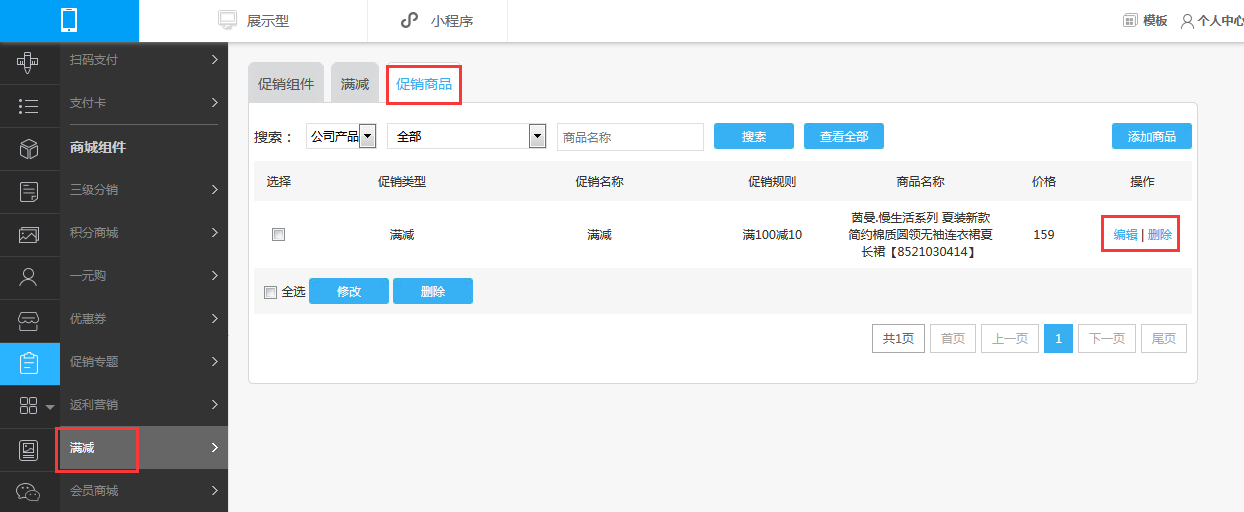
Task: Click the 尾页 pagination button
Action: click(x=1164, y=338)
